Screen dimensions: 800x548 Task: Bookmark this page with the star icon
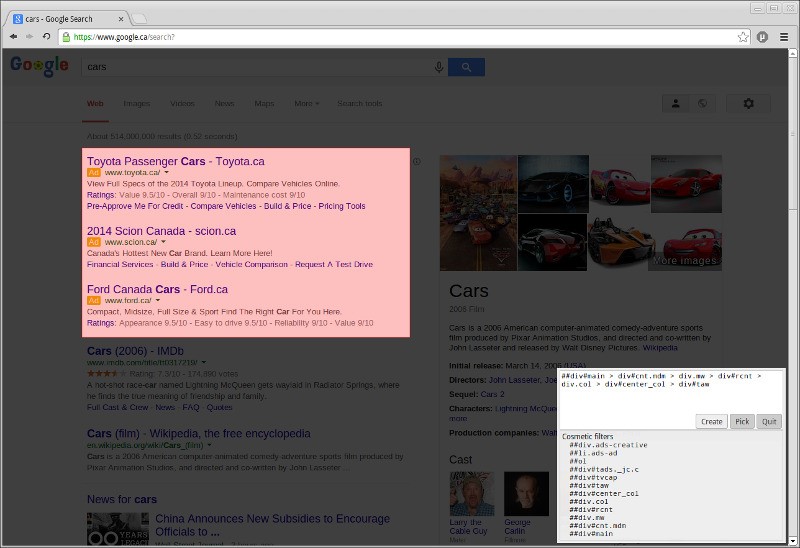point(743,37)
